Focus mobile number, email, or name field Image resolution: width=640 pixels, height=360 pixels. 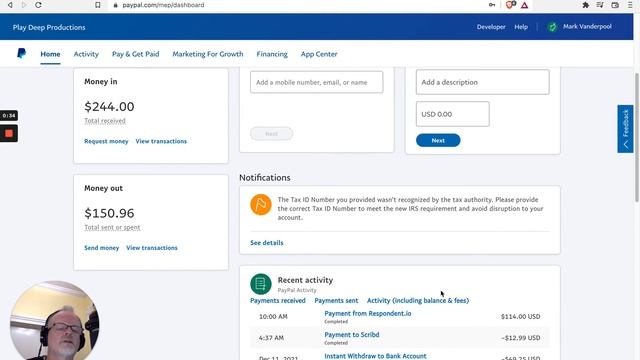[x=317, y=82]
